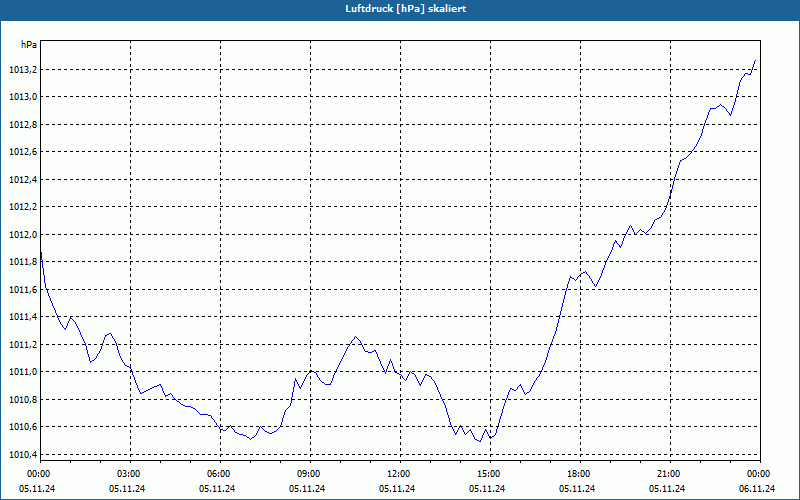The height and width of the screenshot is (500, 800).
Task: Click the 1011,0 y-axis value
Action: [x=22, y=372]
